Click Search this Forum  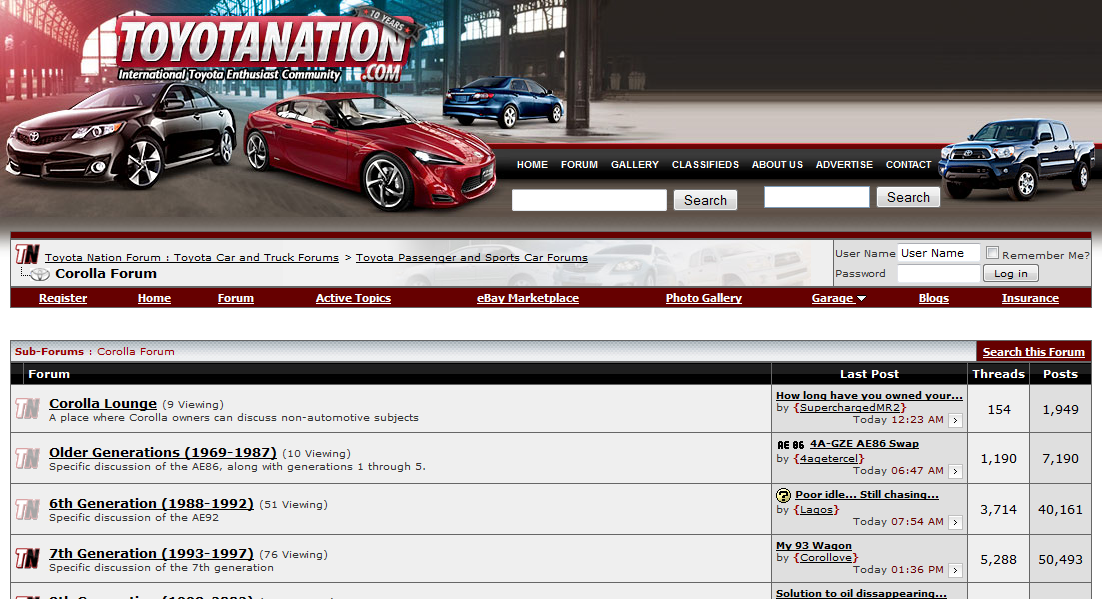[x=1033, y=352]
